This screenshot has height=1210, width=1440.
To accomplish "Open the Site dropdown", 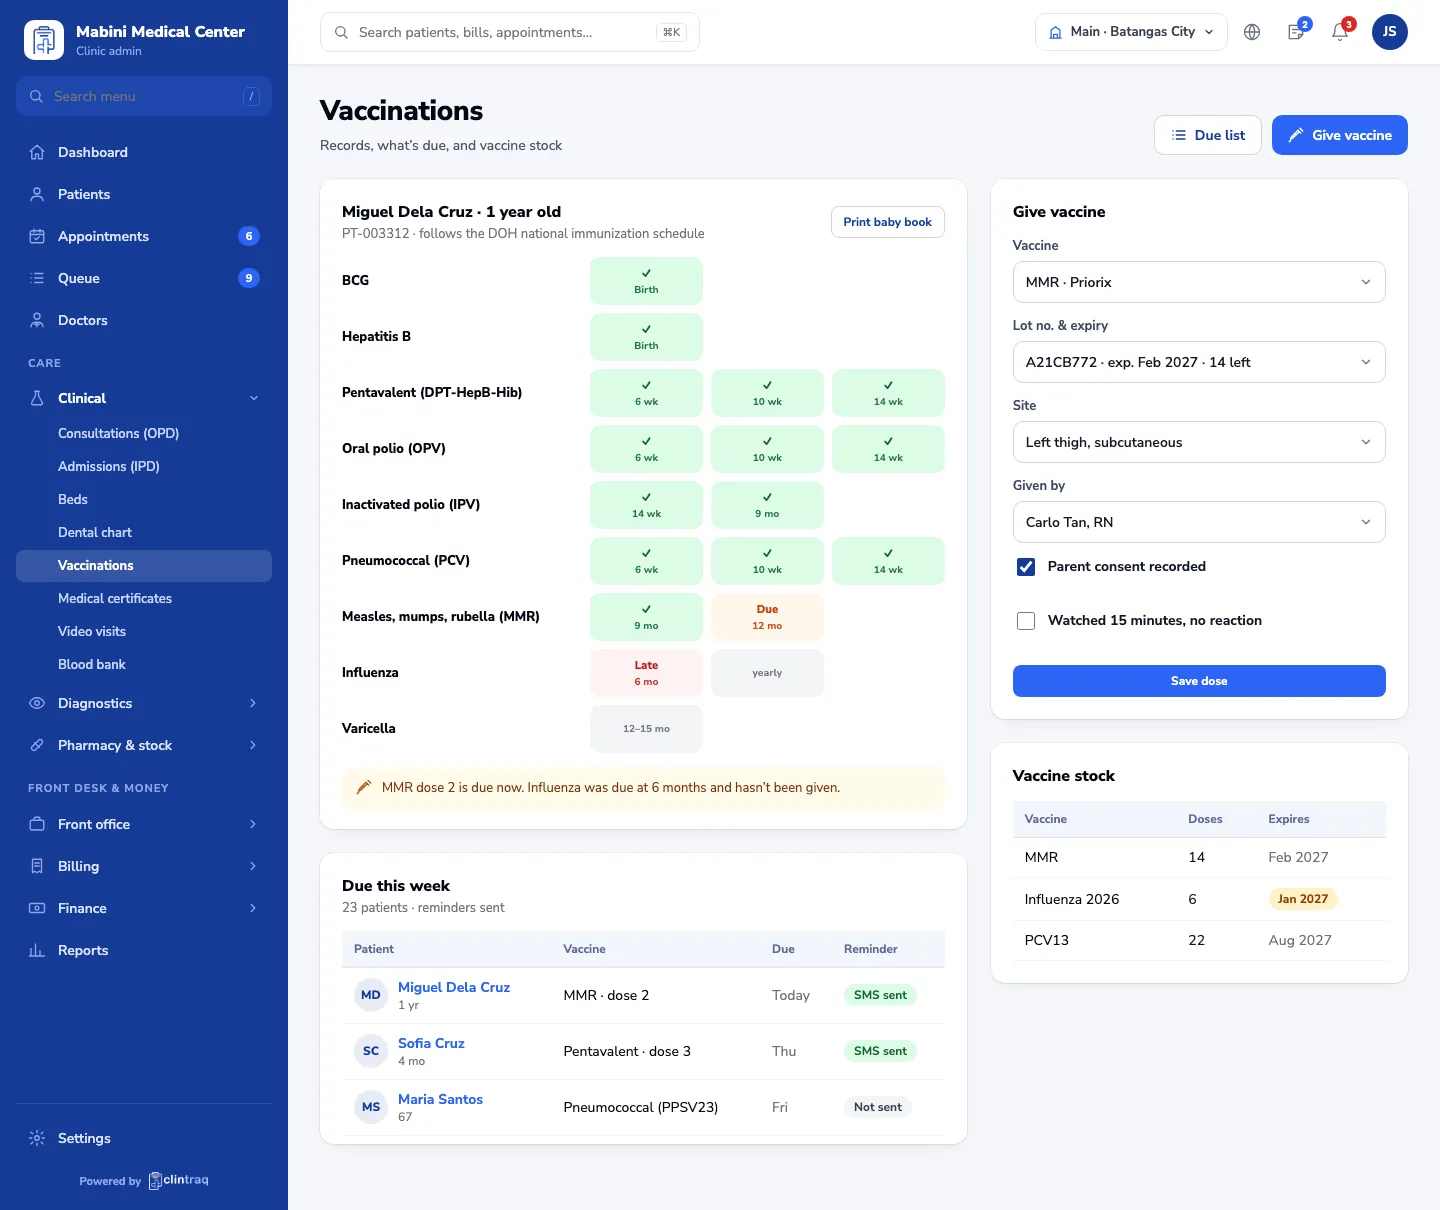I will pyautogui.click(x=1199, y=442).
